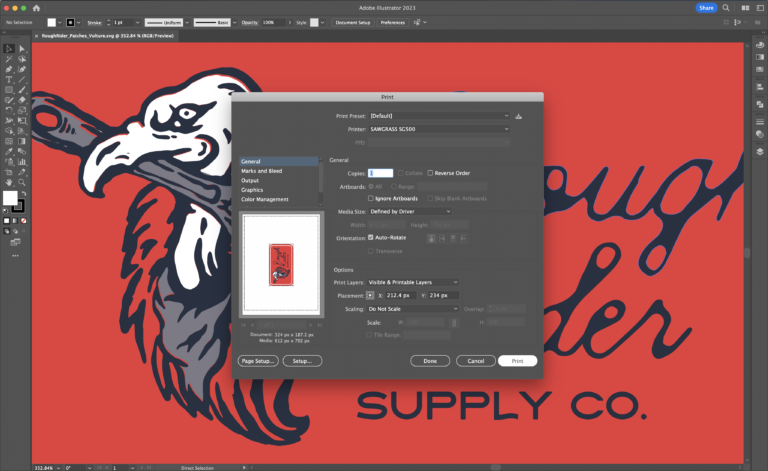The height and width of the screenshot is (471, 768).
Task: Open the Color panel icon in dock
Action: click(760, 45)
